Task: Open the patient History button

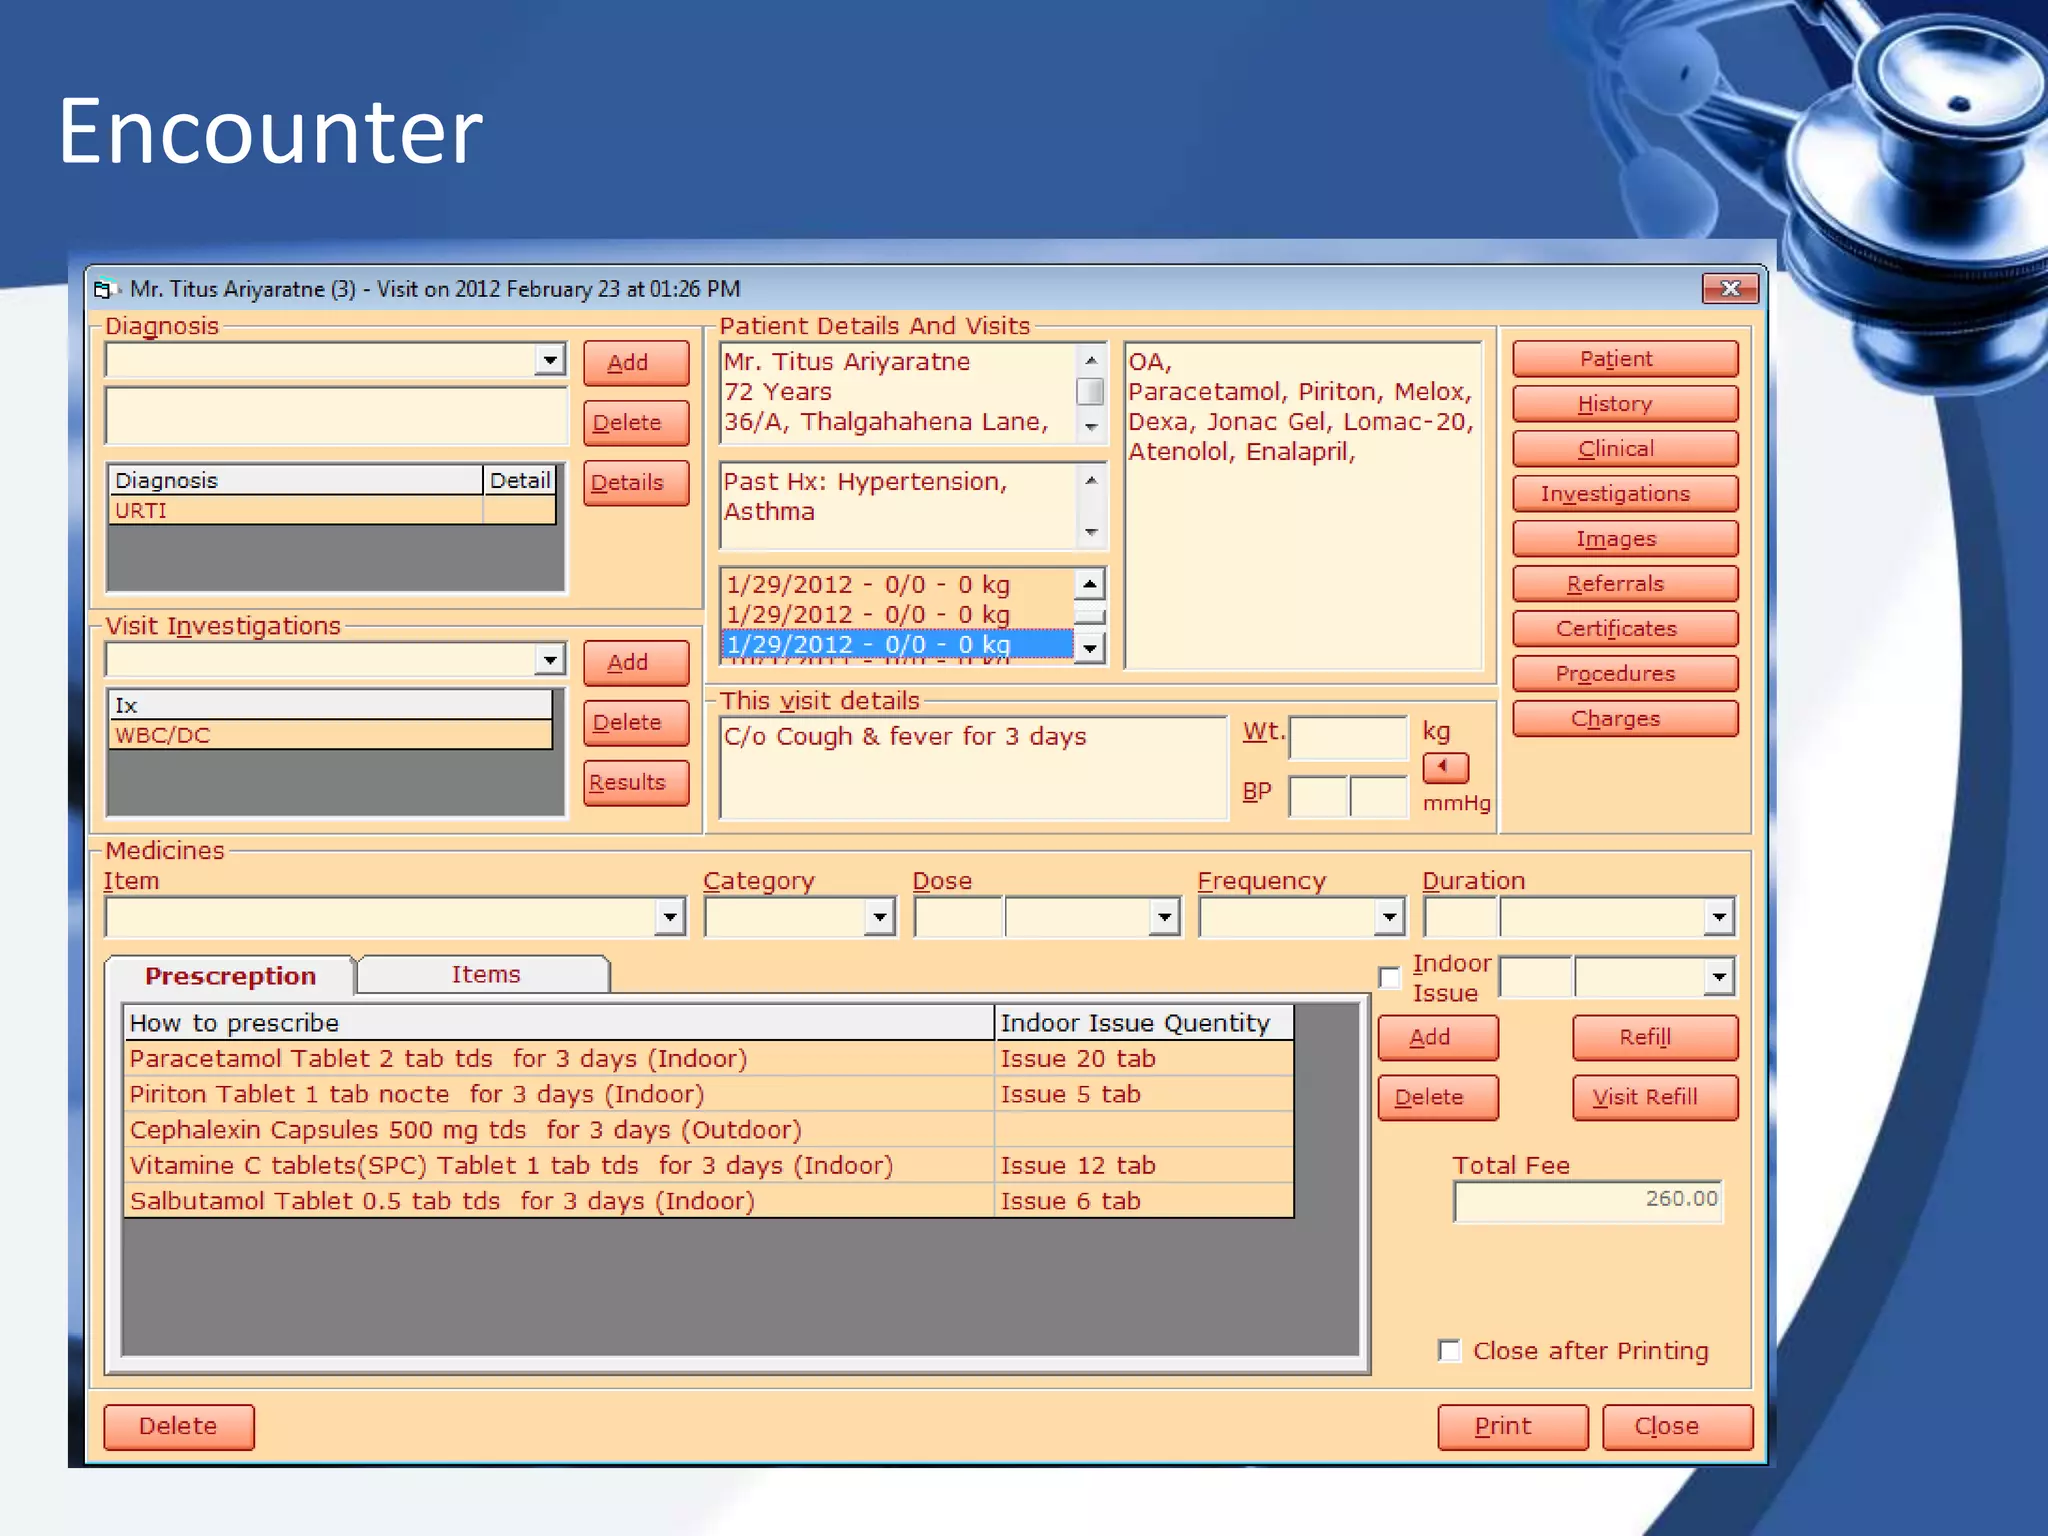Action: click(1624, 404)
